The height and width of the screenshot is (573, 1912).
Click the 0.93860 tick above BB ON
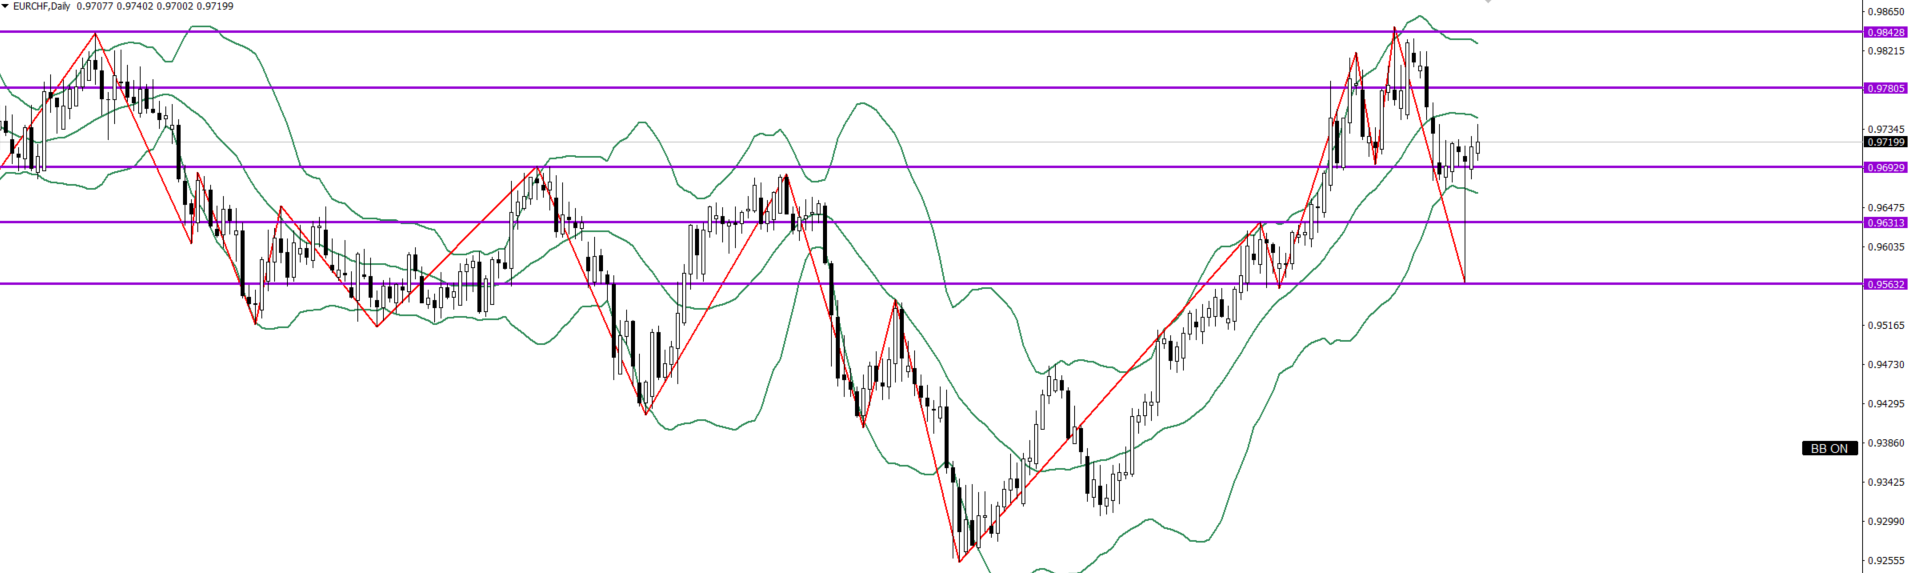coord(1885,442)
